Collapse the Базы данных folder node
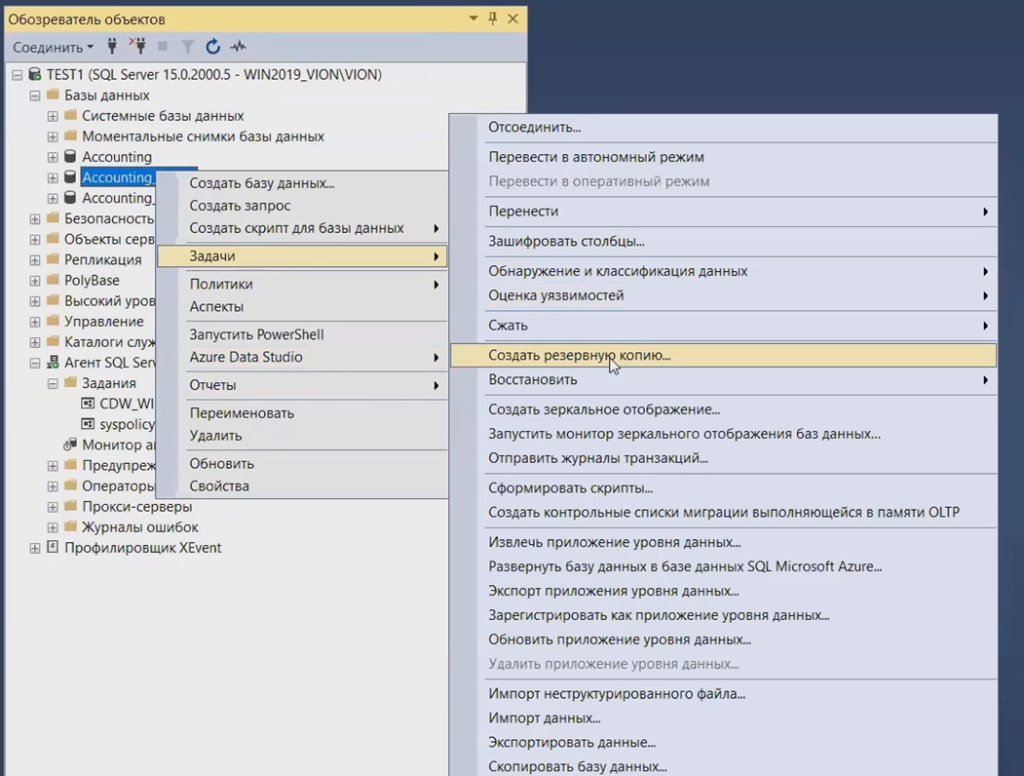Viewport: 1024px width, 776px height. tap(35, 96)
